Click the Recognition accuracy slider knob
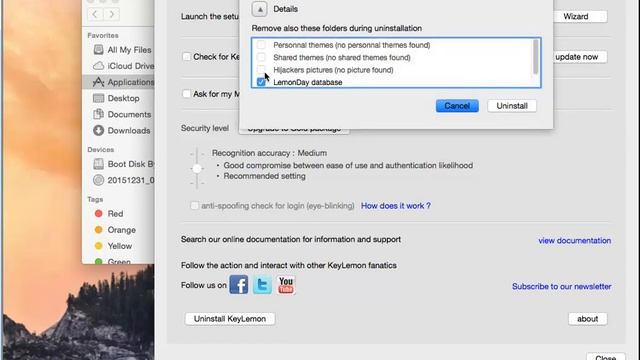This screenshot has height=360, width=640. click(197, 169)
